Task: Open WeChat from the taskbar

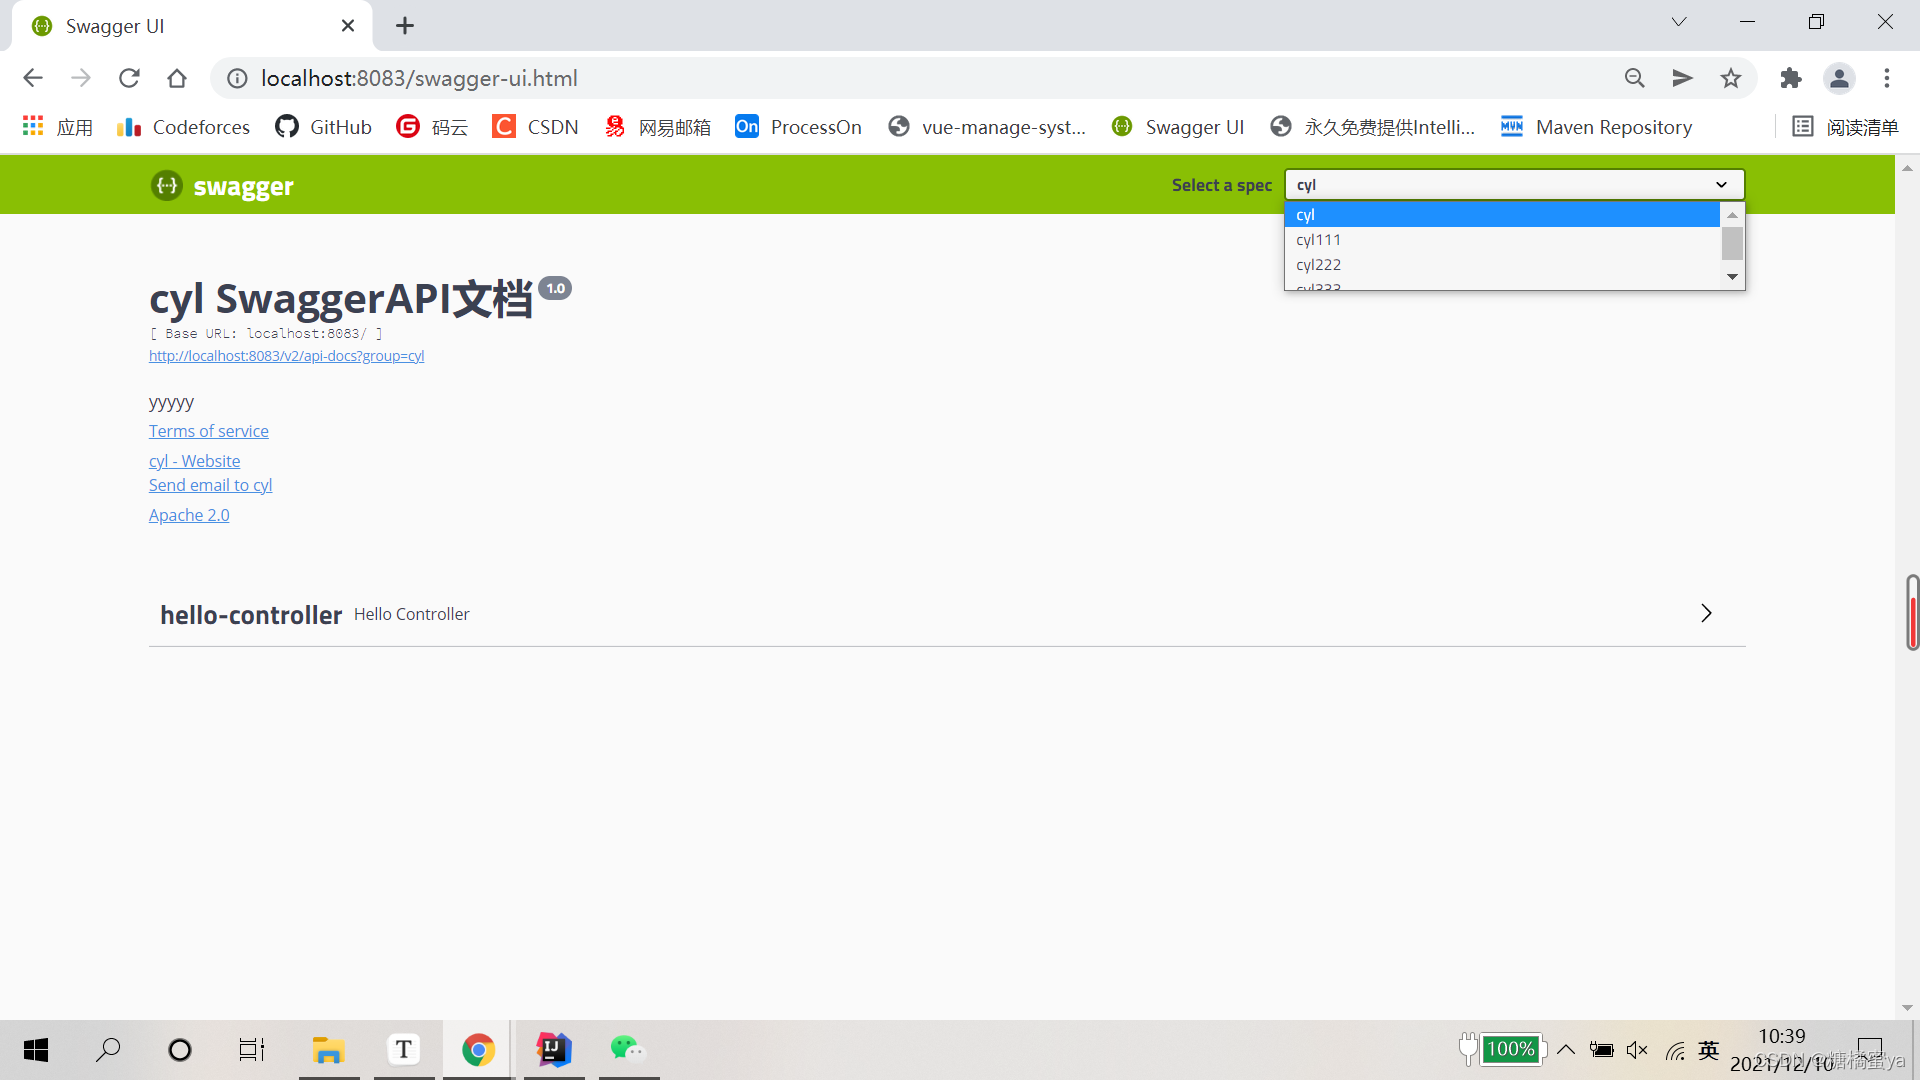Action: click(x=627, y=1049)
